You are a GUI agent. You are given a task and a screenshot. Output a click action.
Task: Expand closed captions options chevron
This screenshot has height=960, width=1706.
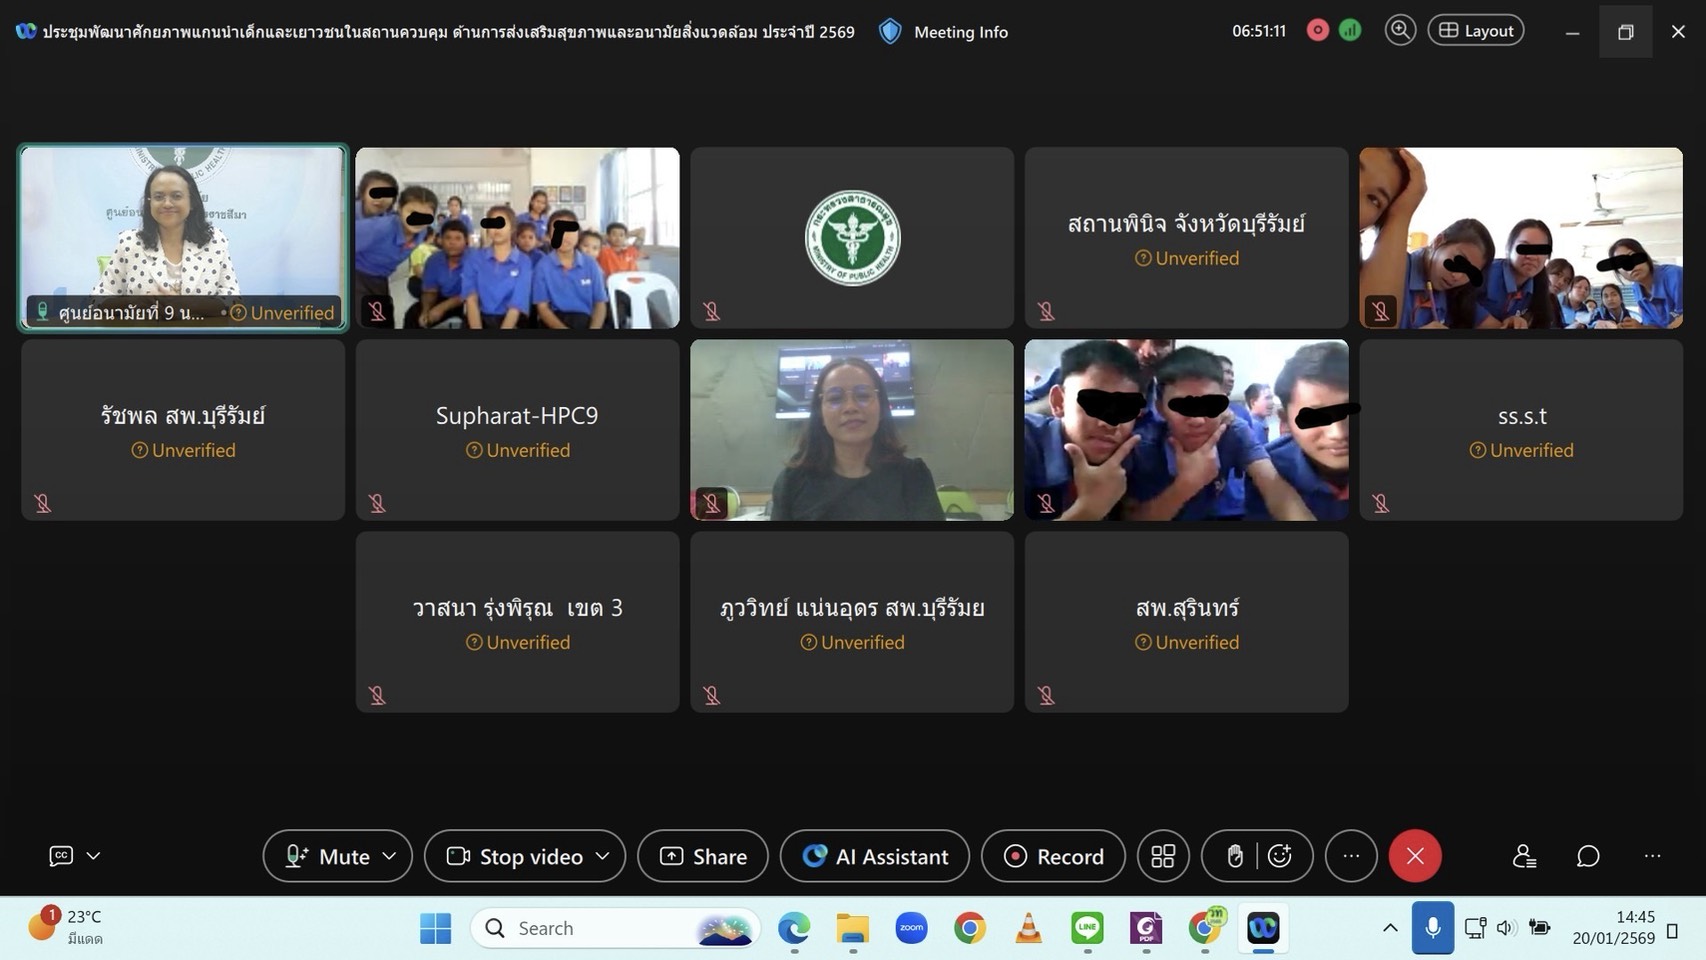(93, 856)
